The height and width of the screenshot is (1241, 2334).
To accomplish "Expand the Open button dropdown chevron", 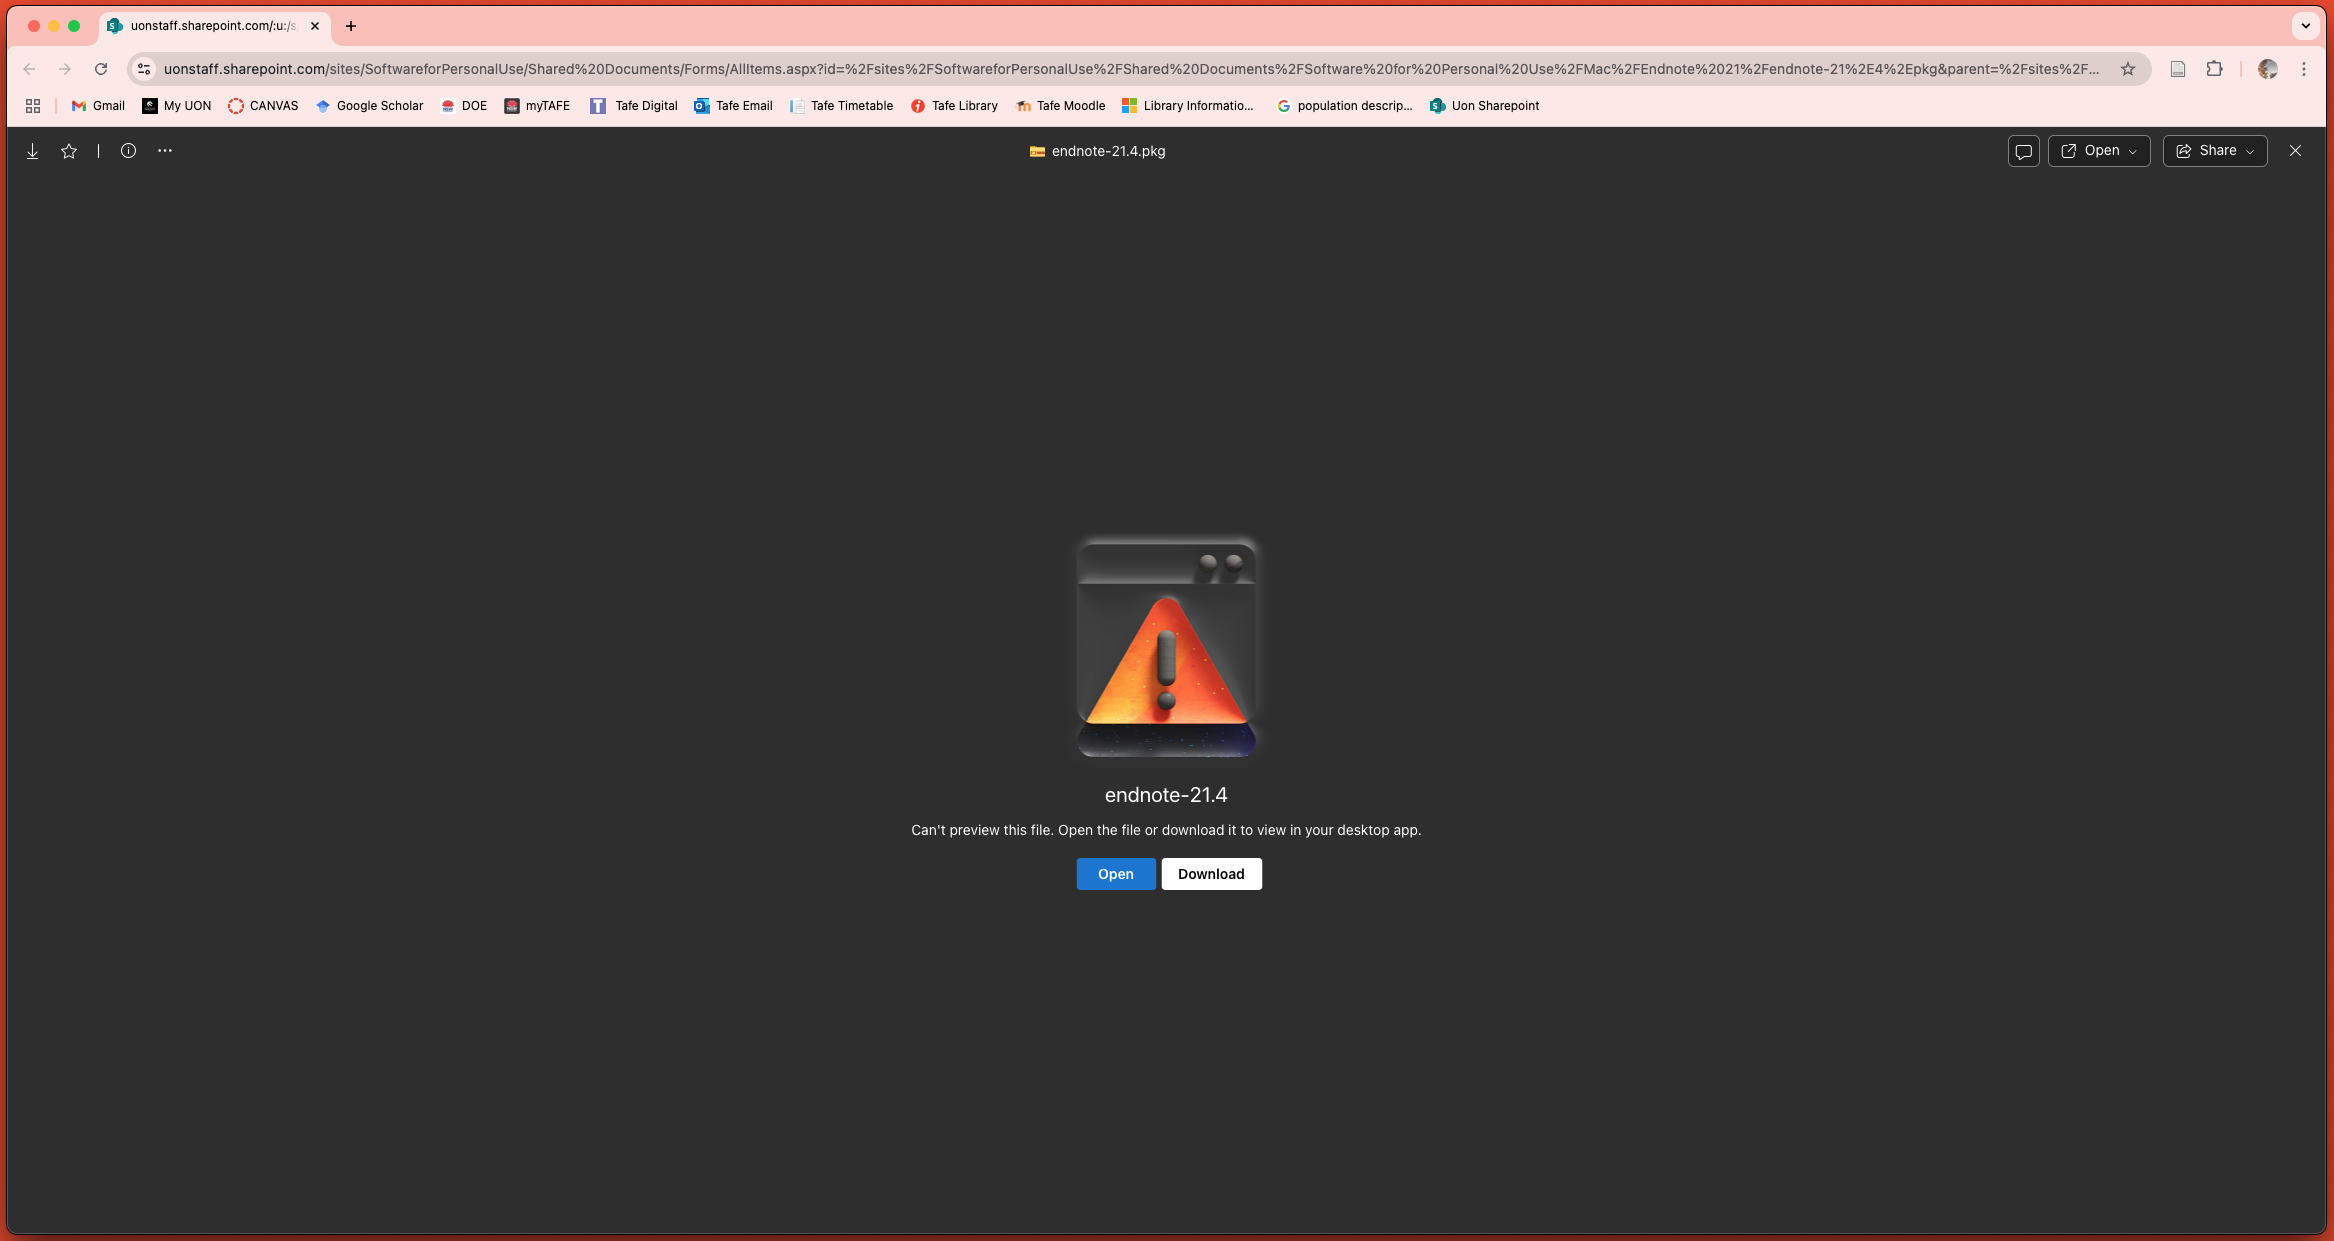I will [2134, 150].
